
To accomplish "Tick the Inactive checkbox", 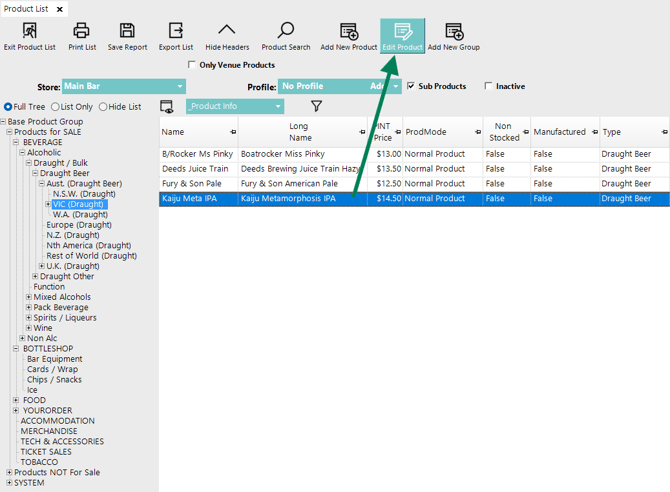I will (x=489, y=87).
